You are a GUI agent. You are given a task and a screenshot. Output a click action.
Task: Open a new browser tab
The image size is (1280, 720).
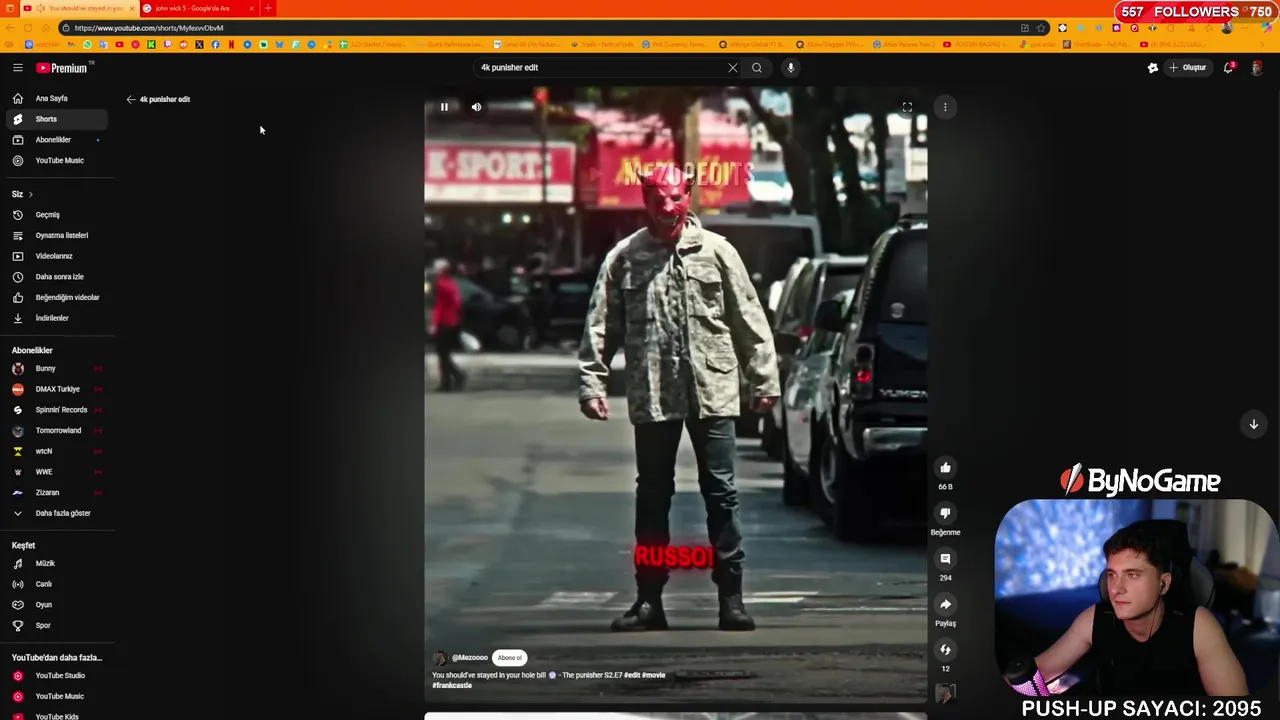[x=268, y=8]
